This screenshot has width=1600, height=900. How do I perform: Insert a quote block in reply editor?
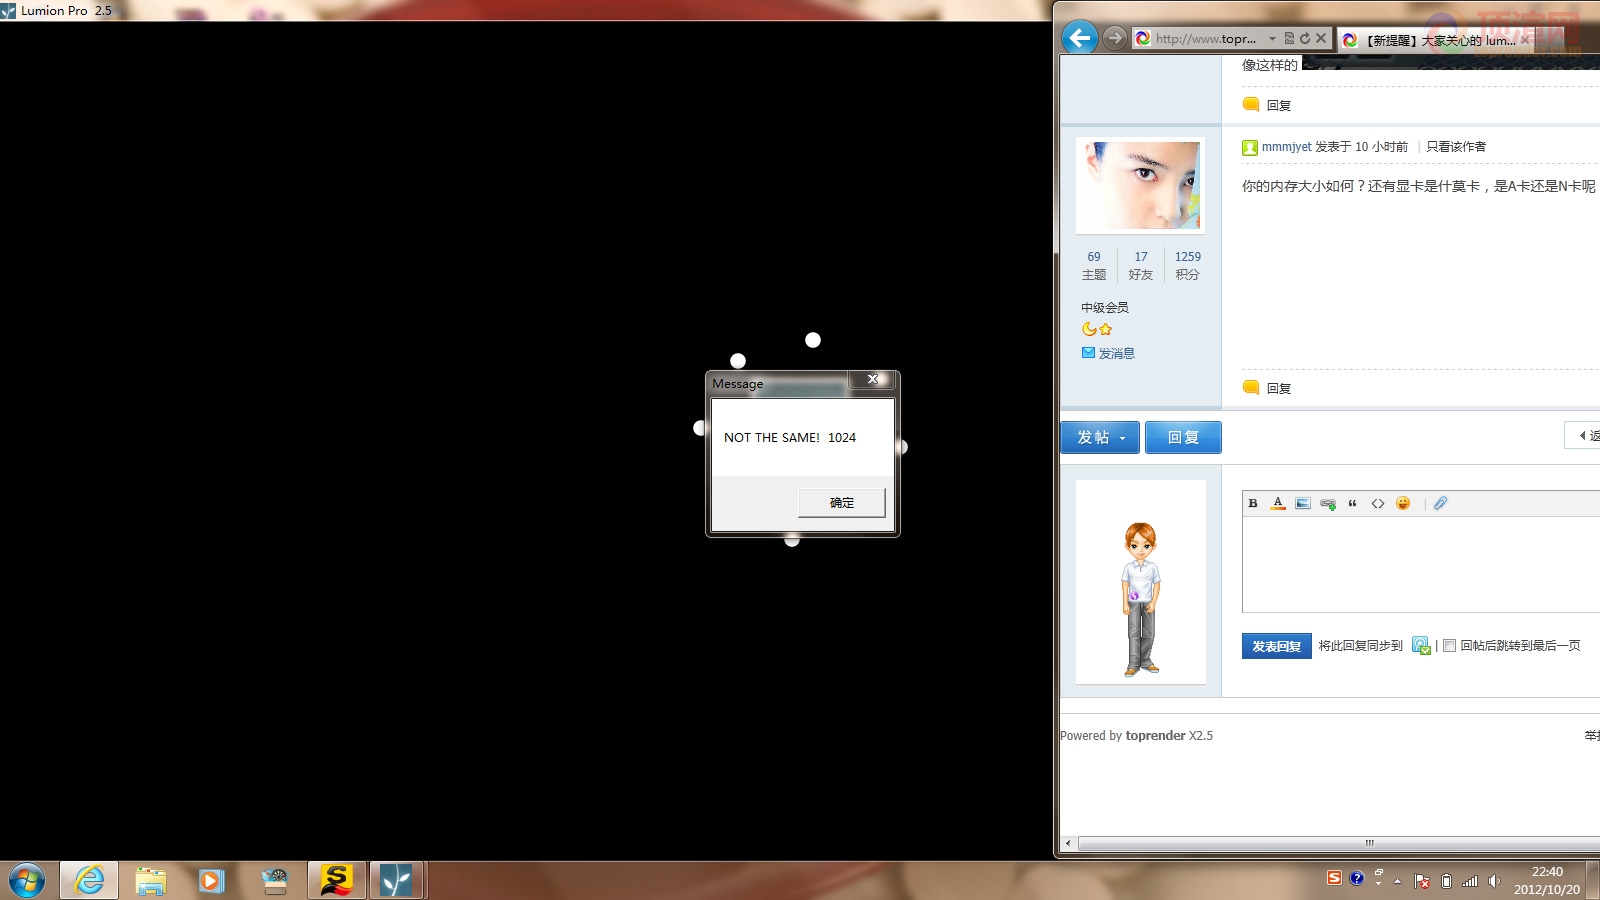click(x=1353, y=503)
